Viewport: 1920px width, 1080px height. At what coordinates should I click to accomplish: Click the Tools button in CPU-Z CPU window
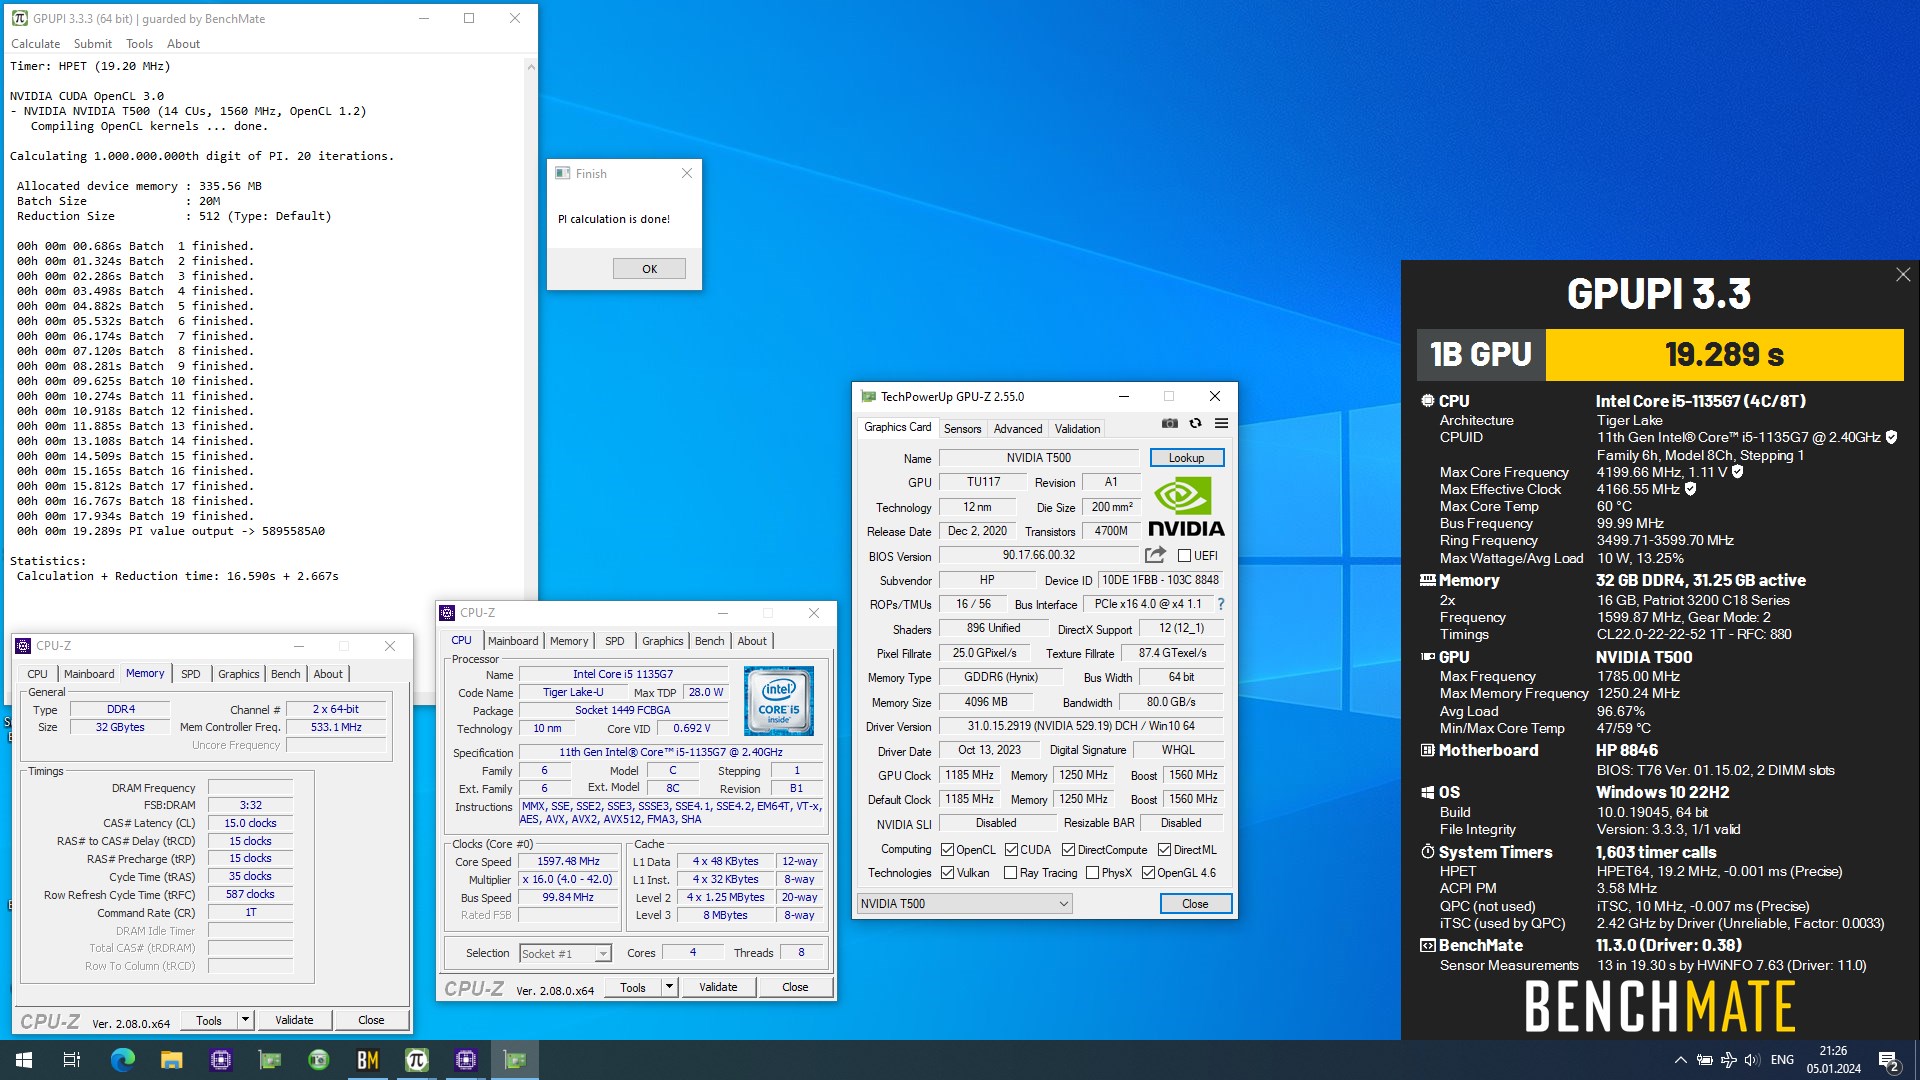click(633, 987)
